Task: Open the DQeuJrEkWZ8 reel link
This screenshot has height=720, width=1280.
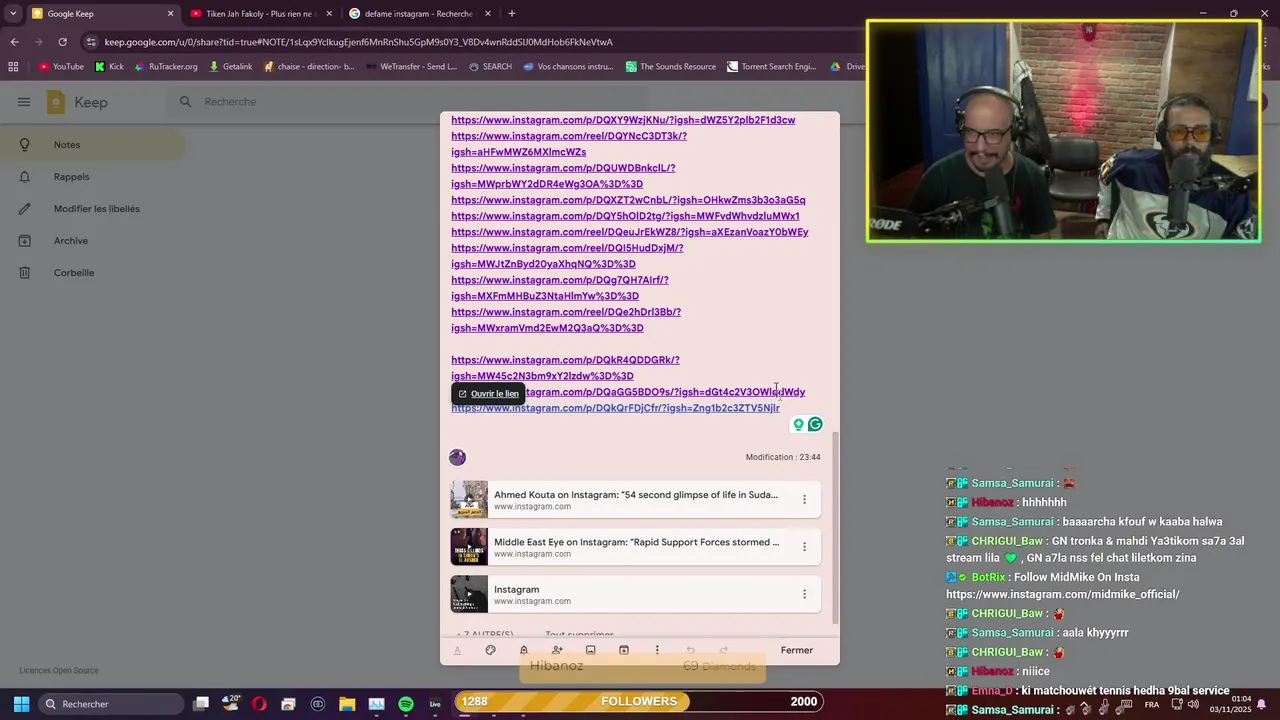Action: pyautogui.click(x=630, y=232)
